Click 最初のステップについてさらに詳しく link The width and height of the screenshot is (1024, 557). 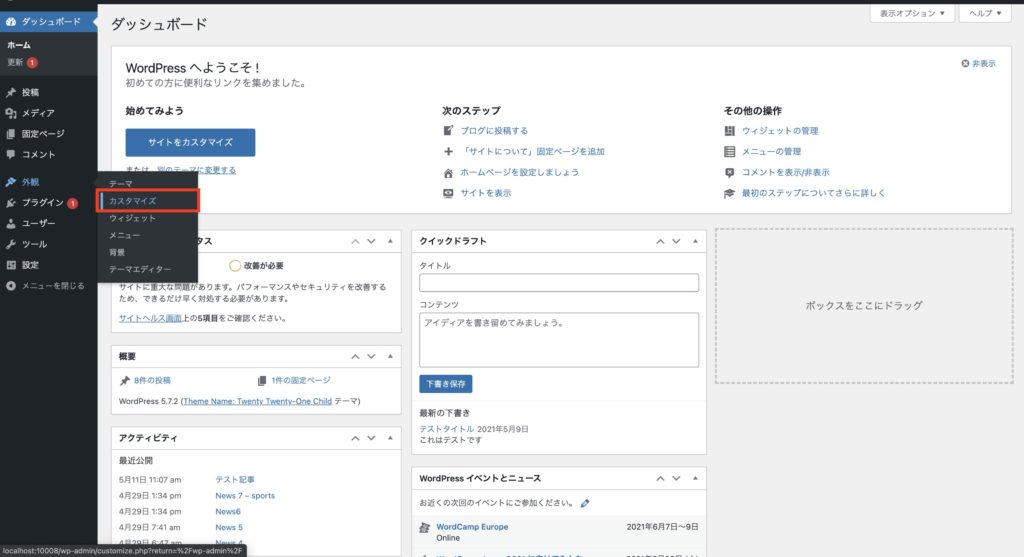tap(814, 193)
